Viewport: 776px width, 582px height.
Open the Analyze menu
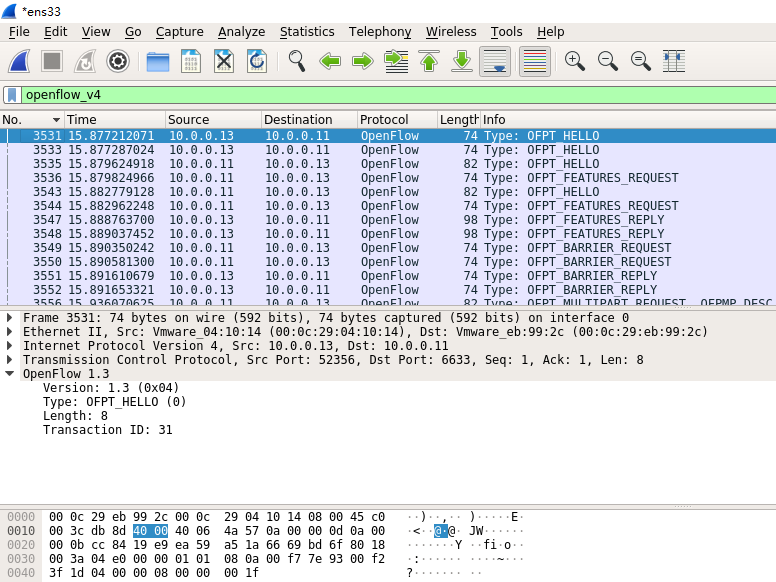tap(242, 32)
